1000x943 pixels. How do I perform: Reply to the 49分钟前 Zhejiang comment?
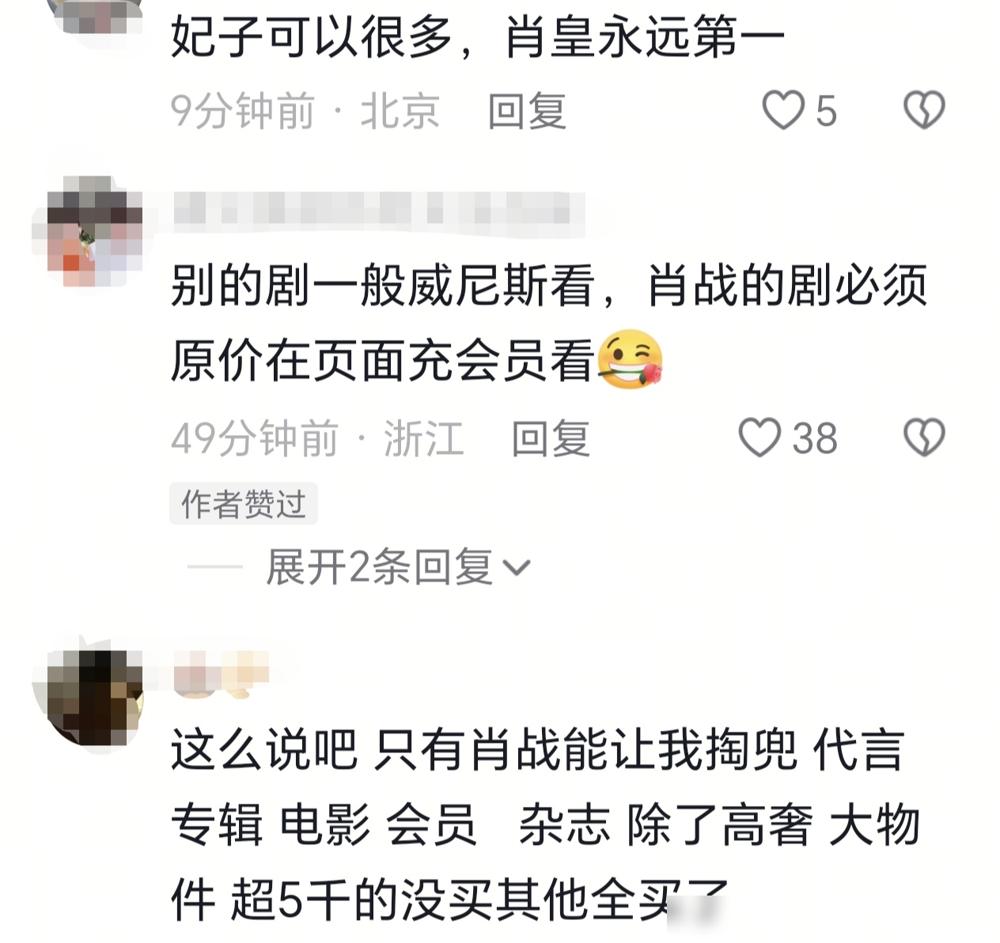[x=551, y=439]
